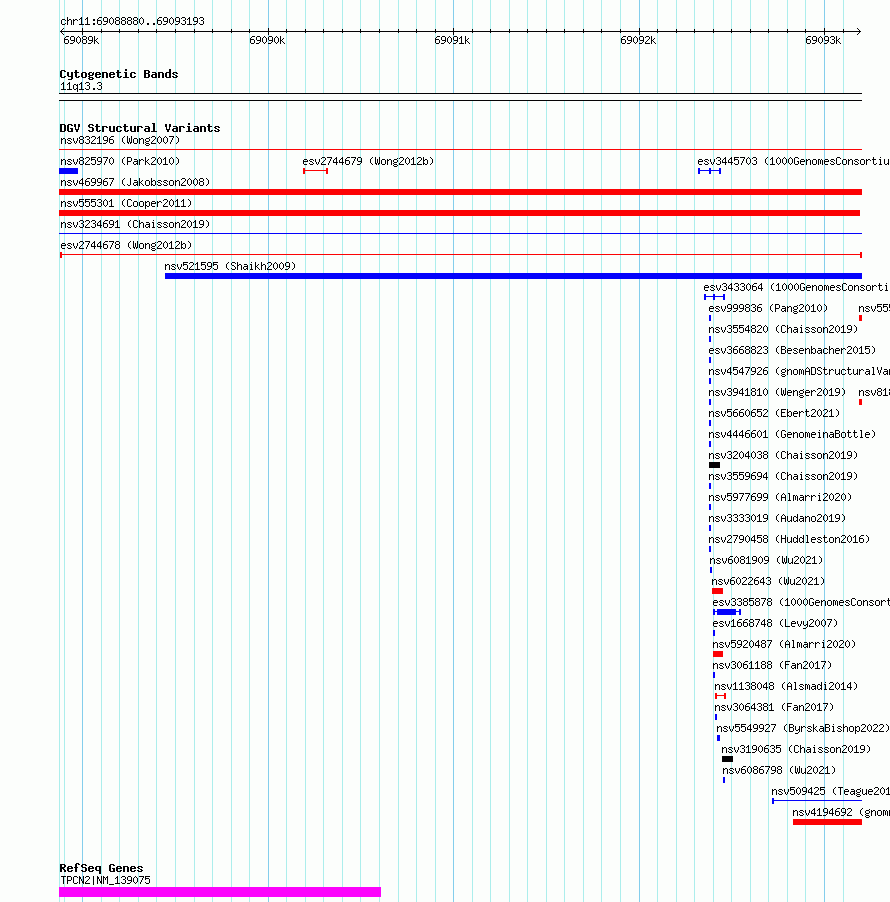
Task: Select the nsv5920487 (Almarri2020) red bar
Action: point(718,654)
